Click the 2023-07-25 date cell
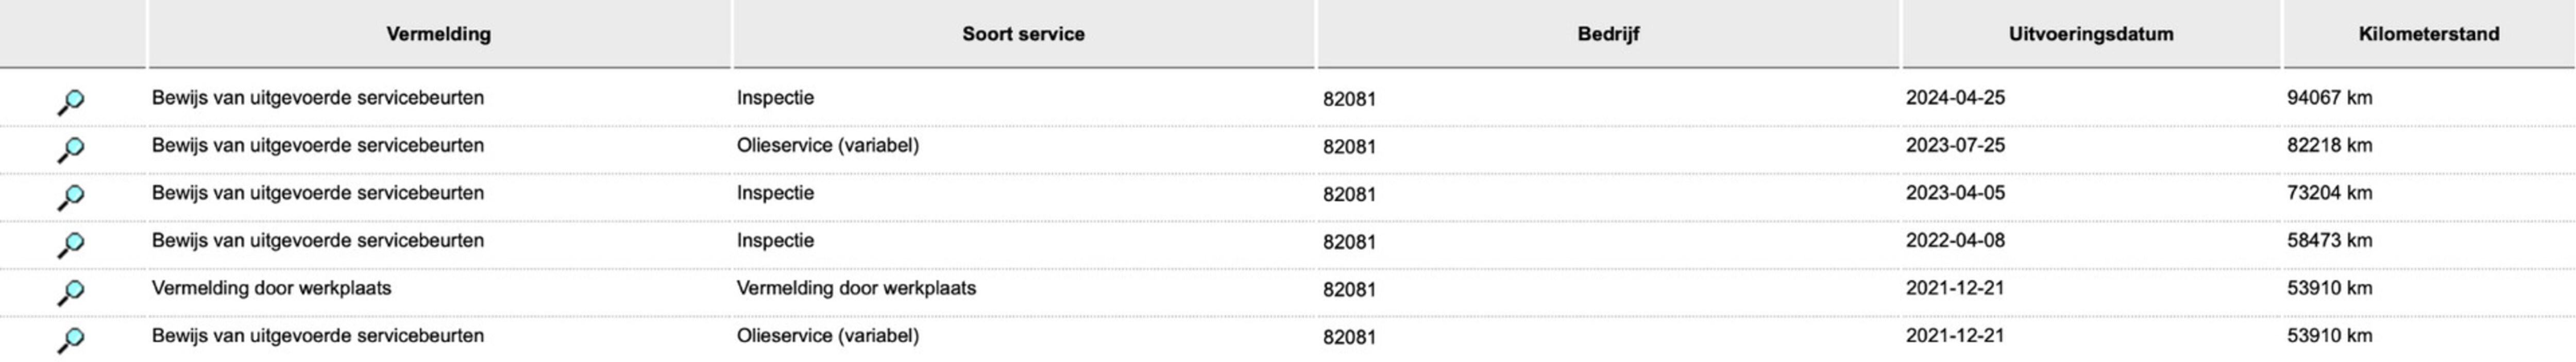 coord(1955,146)
